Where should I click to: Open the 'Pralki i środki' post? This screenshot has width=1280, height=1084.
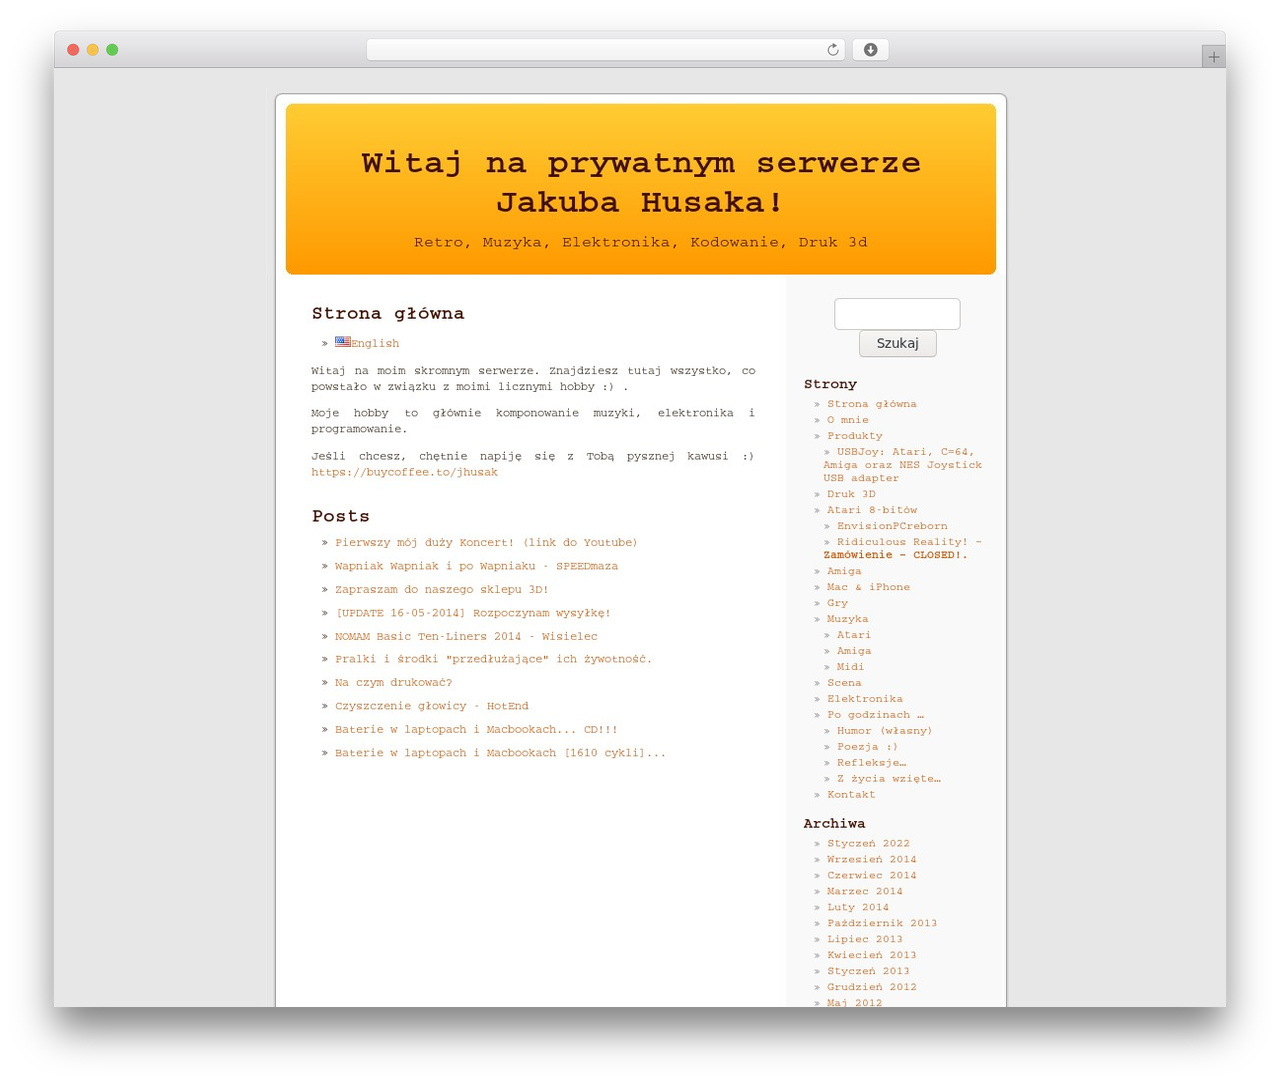coord(493,659)
